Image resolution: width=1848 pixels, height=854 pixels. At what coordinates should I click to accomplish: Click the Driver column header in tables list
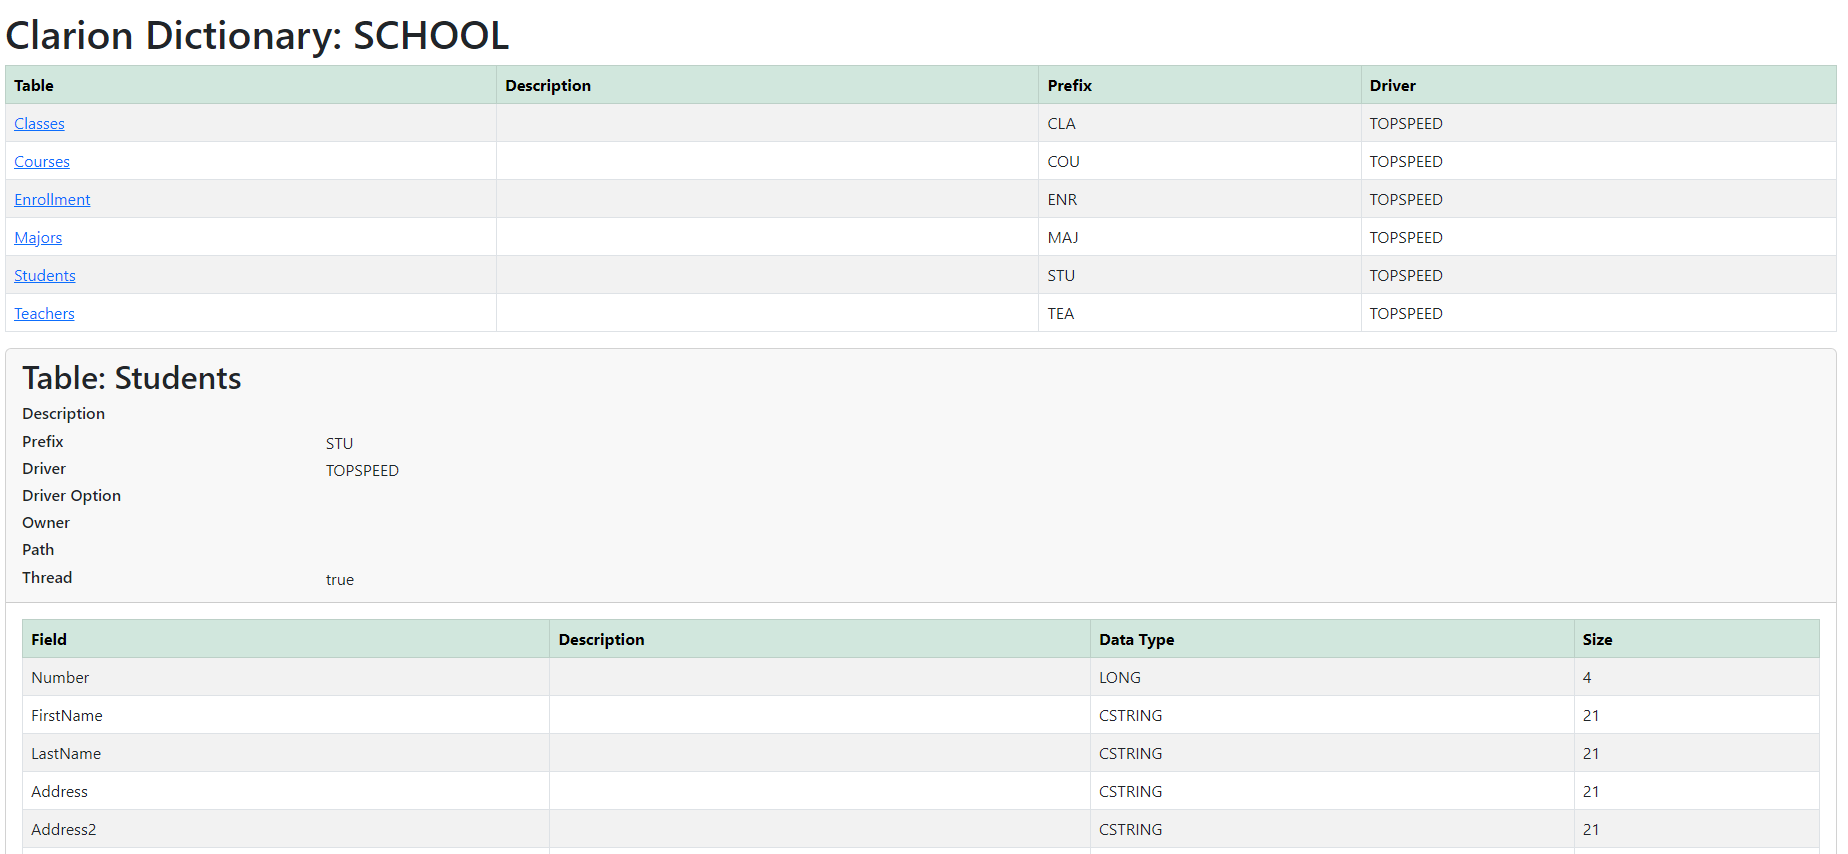click(1392, 86)
